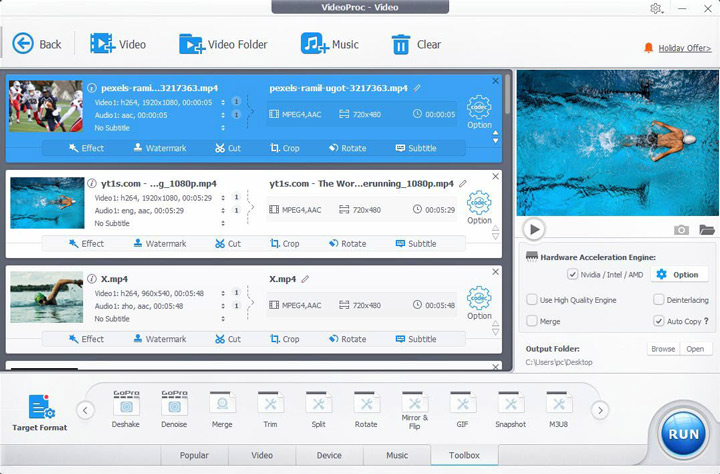Switch to the Video tab
720x474 pixels.
(x=262, y=455)
